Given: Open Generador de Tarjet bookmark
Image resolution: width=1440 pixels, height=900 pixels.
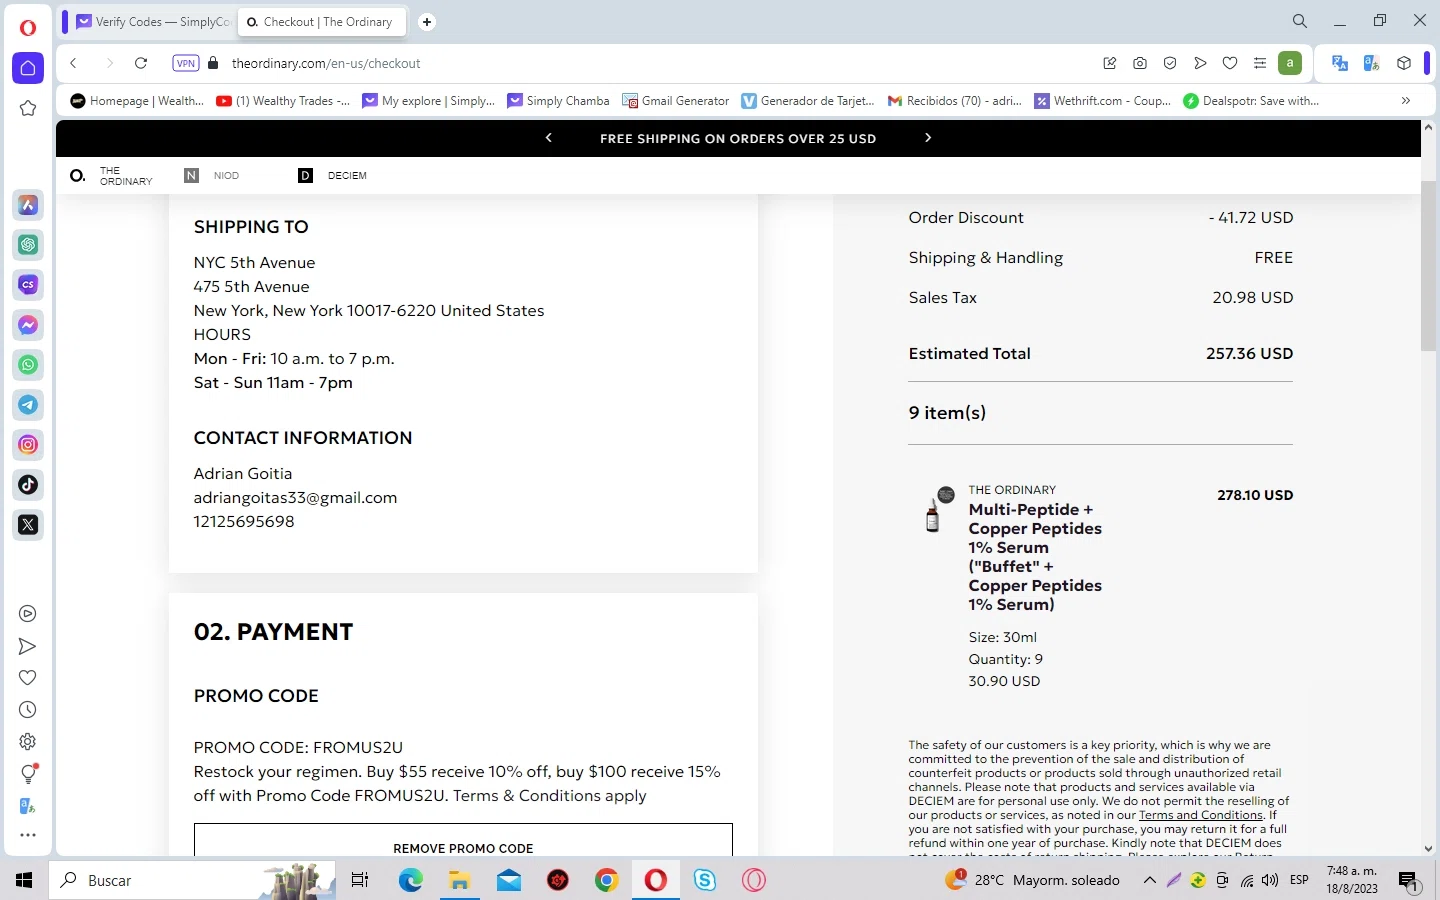Looking at the screenshot, I should (x=808, y=101).
